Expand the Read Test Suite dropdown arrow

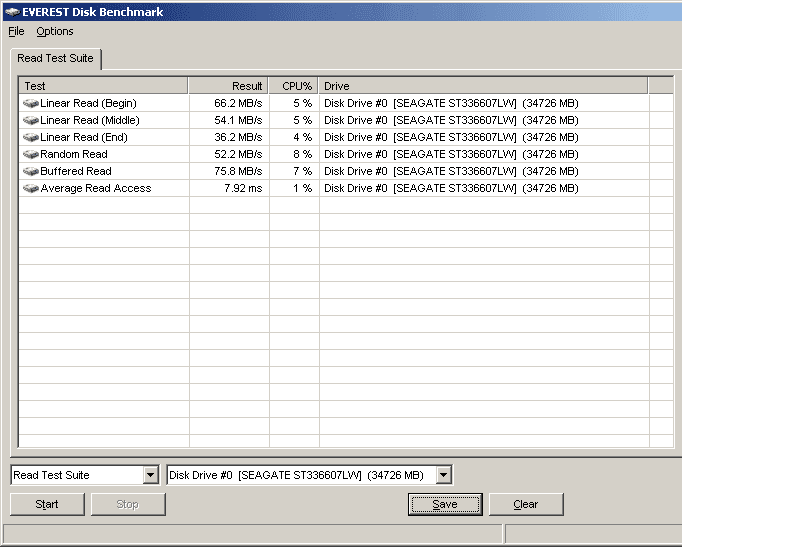[150, 475]
